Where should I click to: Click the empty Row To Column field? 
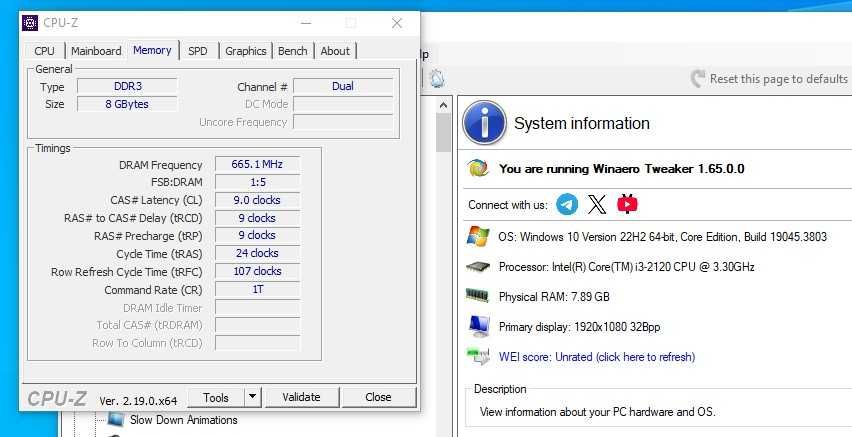click(258, 343)
